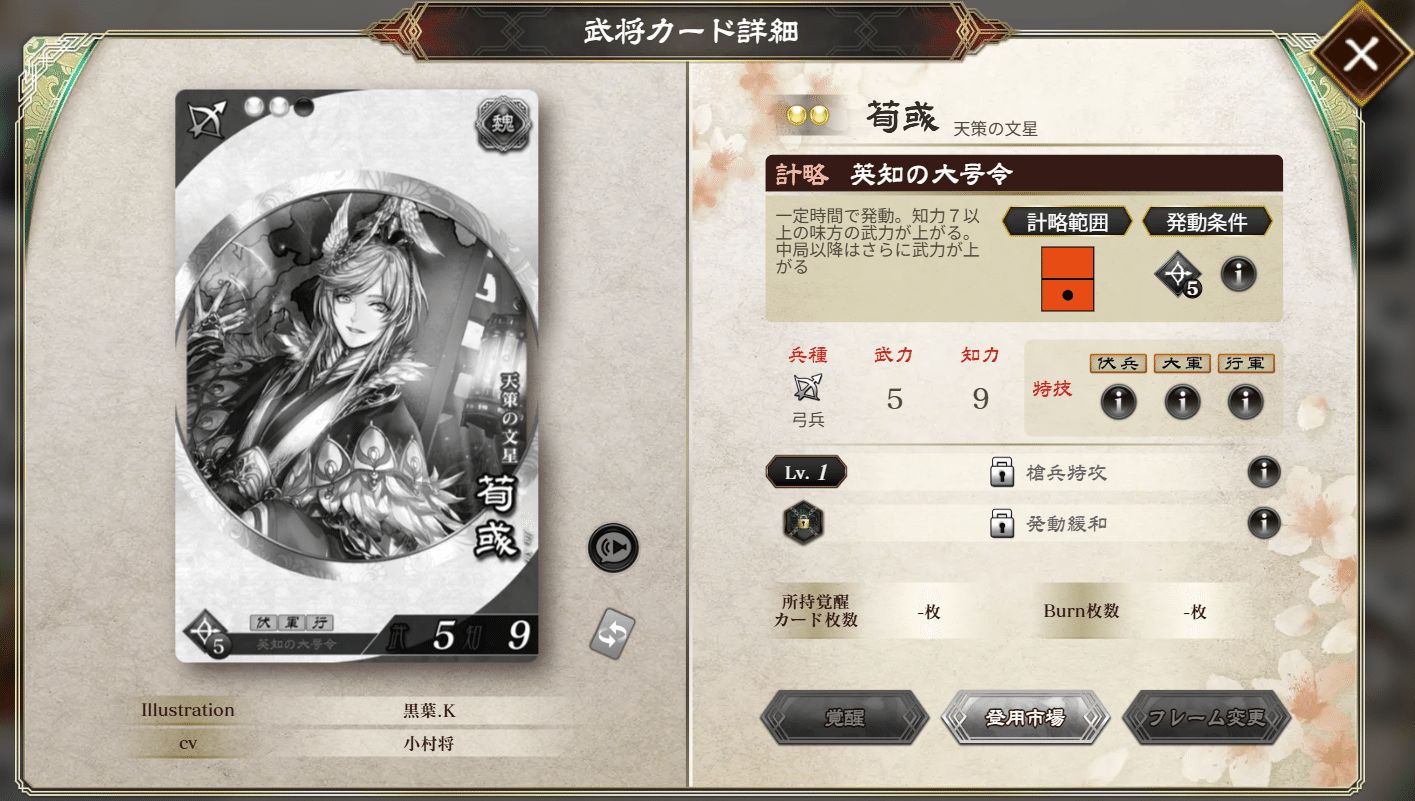Click the フレーム変更 frame change button
Viewport: 1415px width, 801px height.
point(1206,717)
